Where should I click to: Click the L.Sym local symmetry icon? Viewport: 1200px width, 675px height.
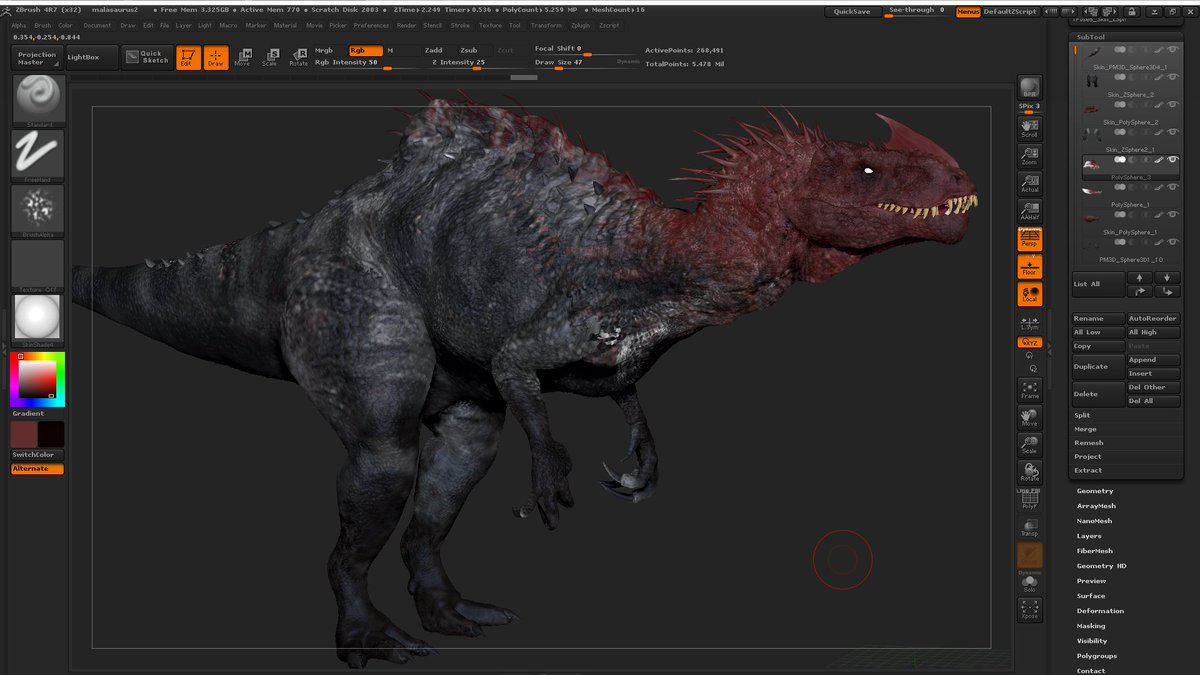pyautogui.click(x=1029, y=322)
